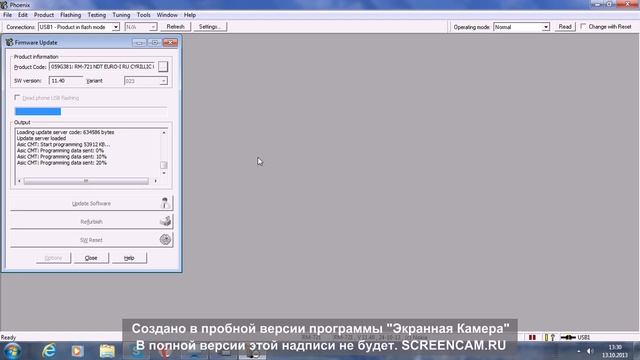This screenshot has height=360, width=640.
Task: Open the Edit menu
Action: (23, 15)
